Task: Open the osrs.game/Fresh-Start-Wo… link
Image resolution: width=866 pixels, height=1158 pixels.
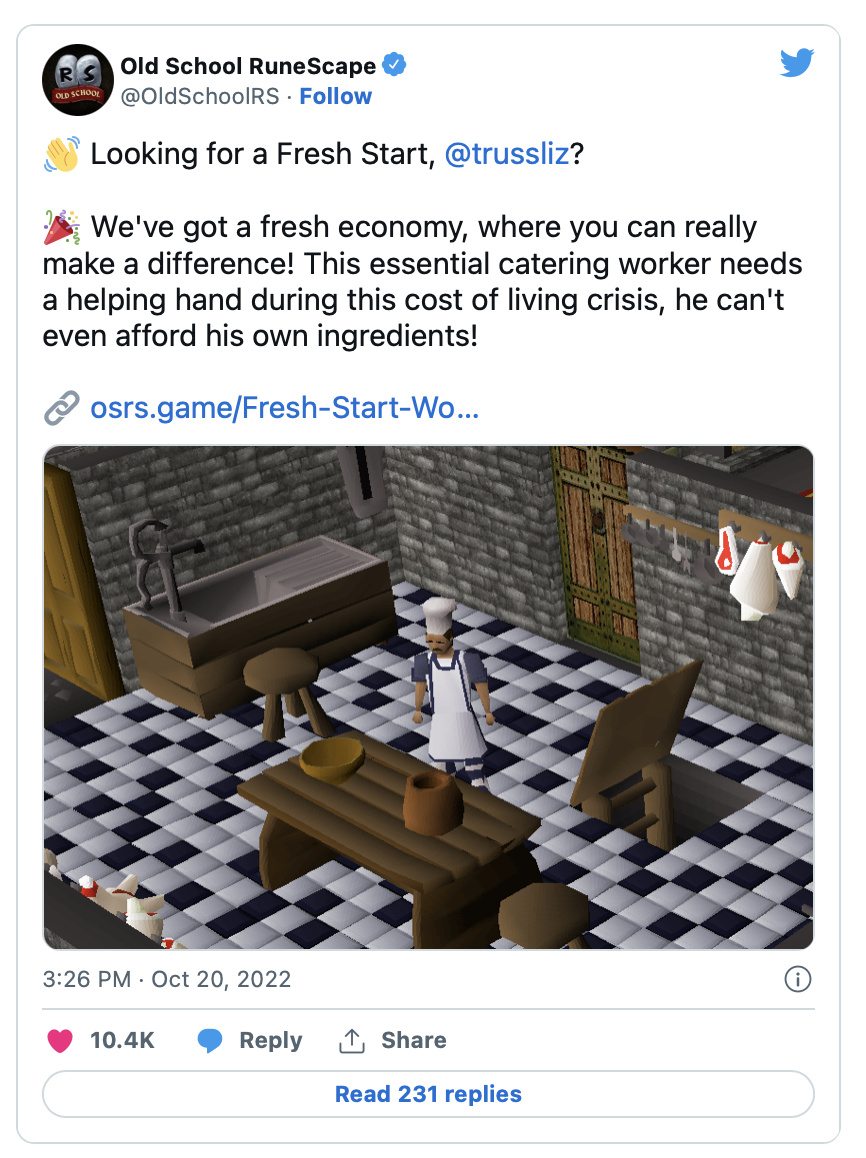Action: click(x=284, y=408)
